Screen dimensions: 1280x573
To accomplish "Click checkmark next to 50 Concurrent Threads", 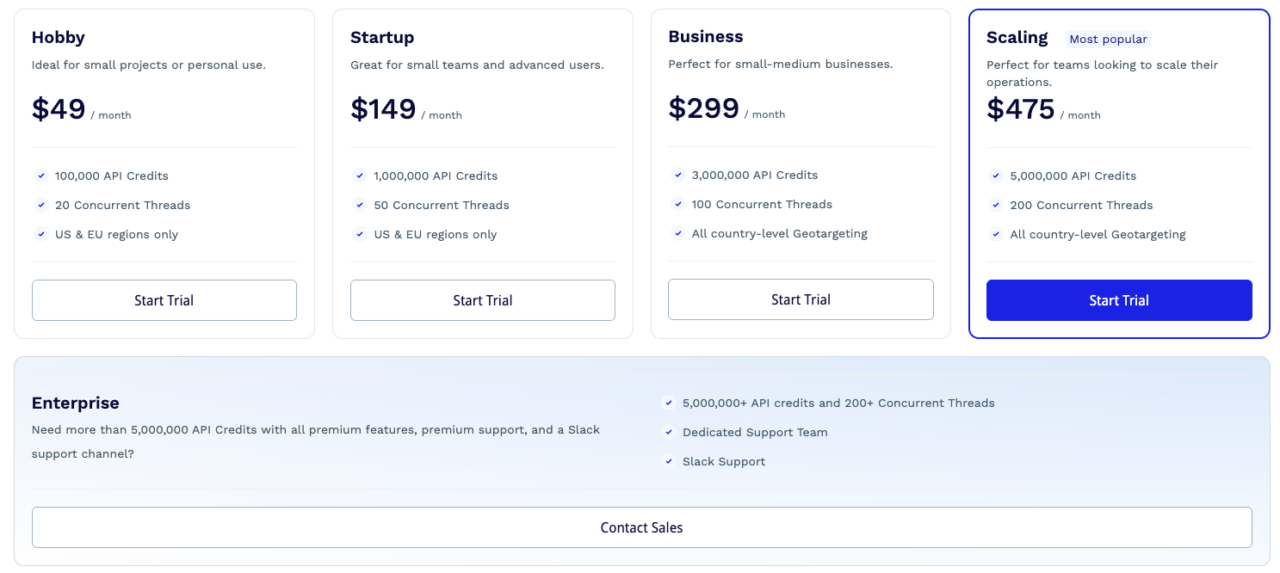I will point(360,205).
